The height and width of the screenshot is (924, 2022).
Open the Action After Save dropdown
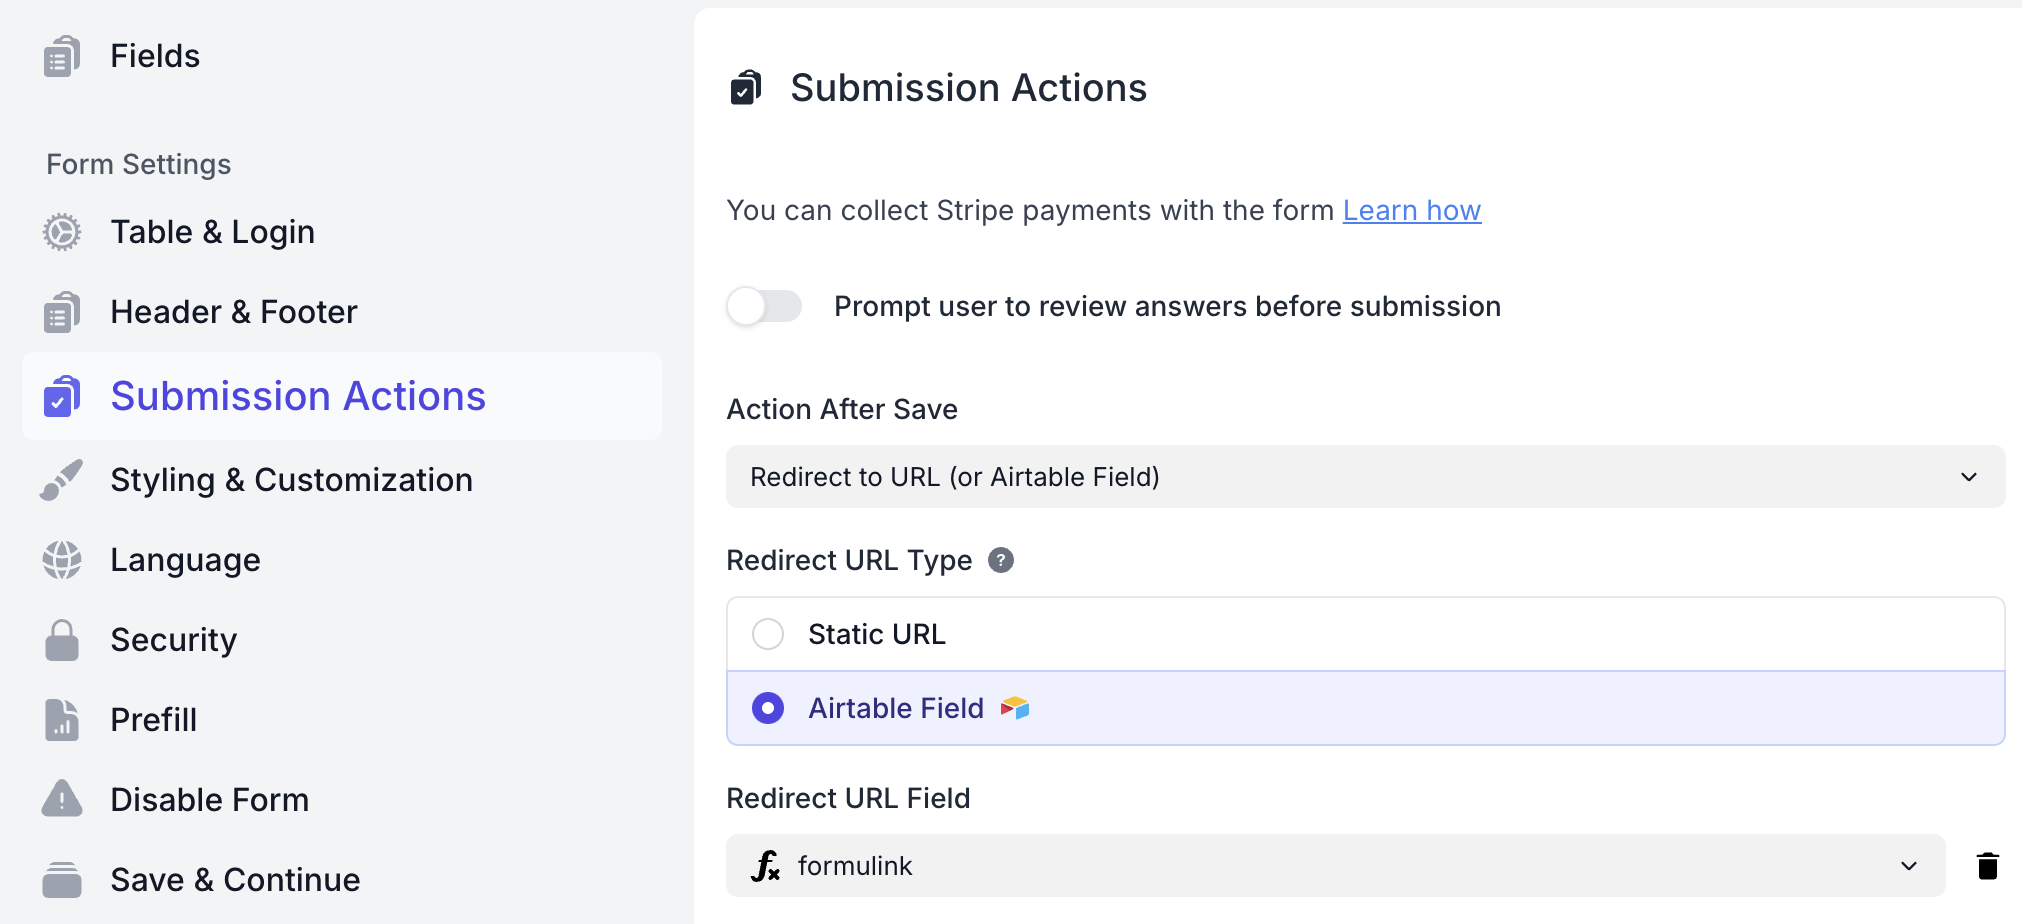tap(1364, 477)
